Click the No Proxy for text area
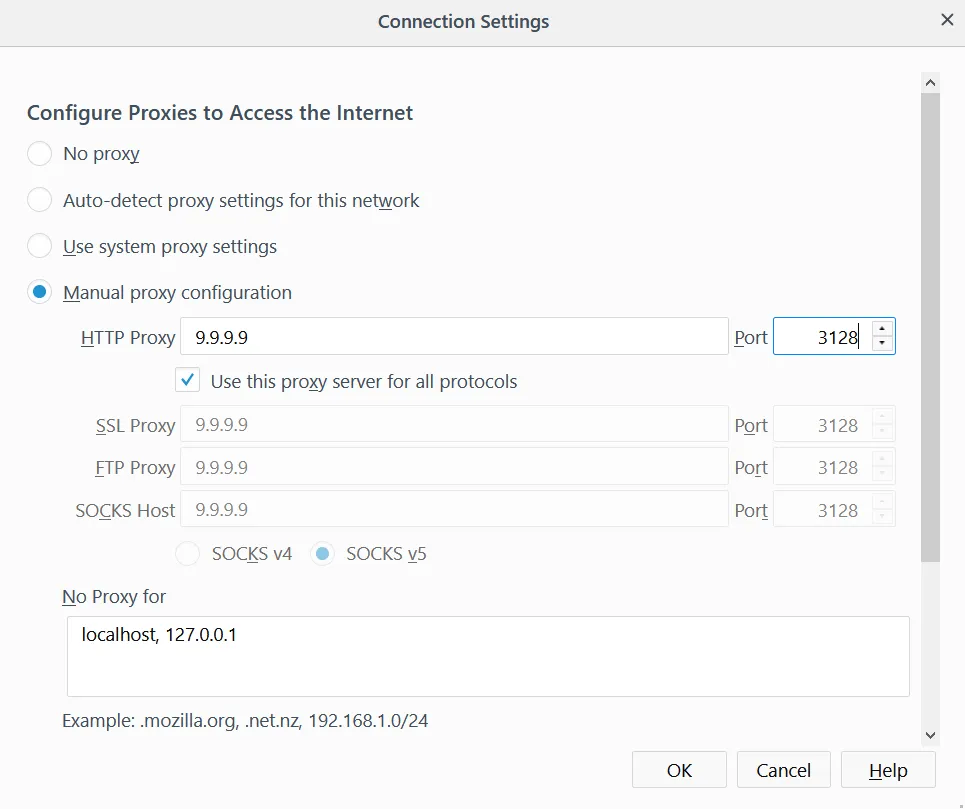Image resolution: width=965 pixels, height=809 pixels. 488,656
